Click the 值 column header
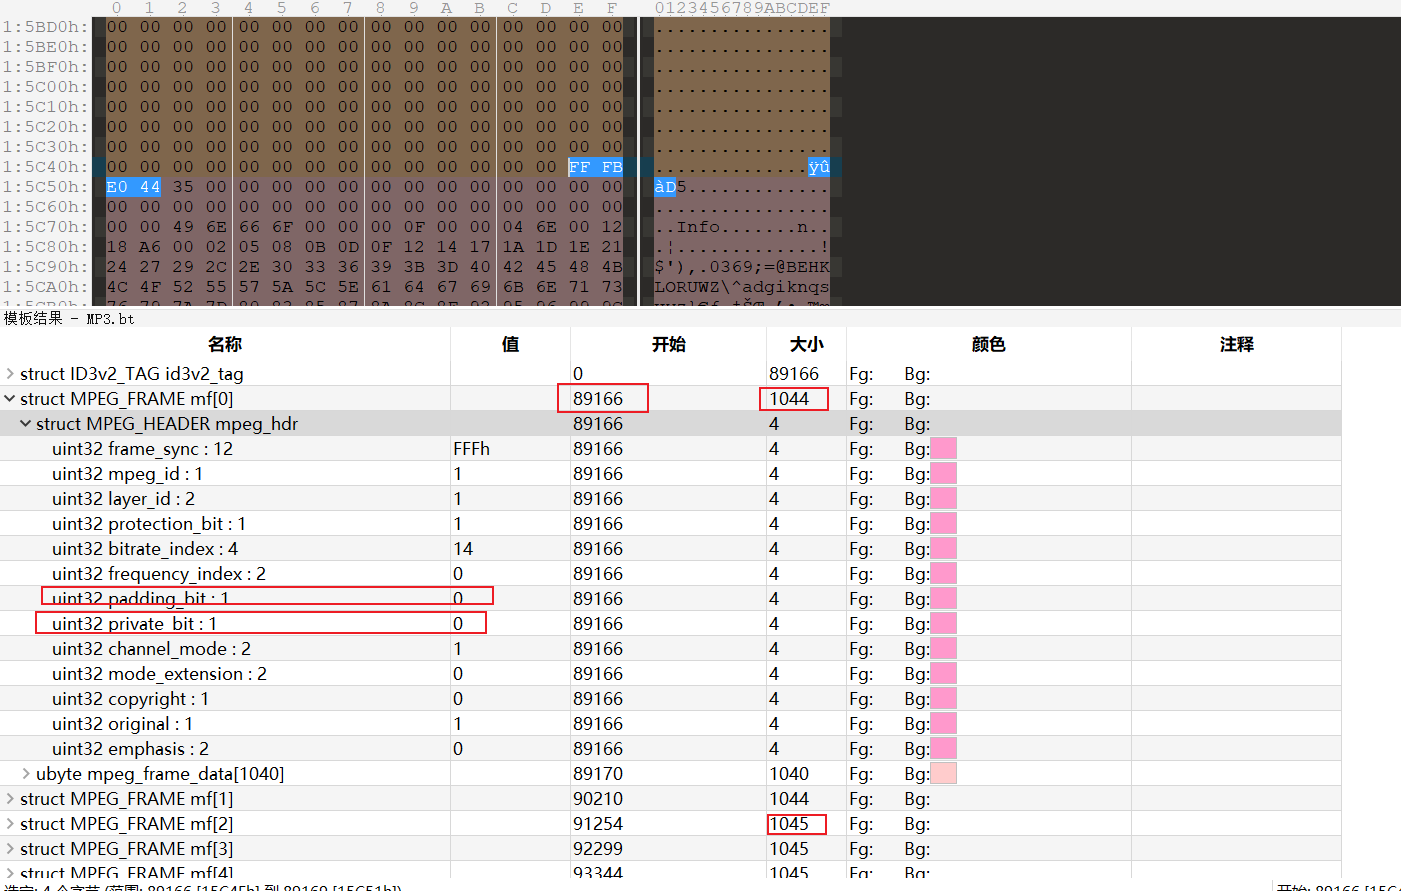This screenshot has width=1401, height=891. point(510,344)
